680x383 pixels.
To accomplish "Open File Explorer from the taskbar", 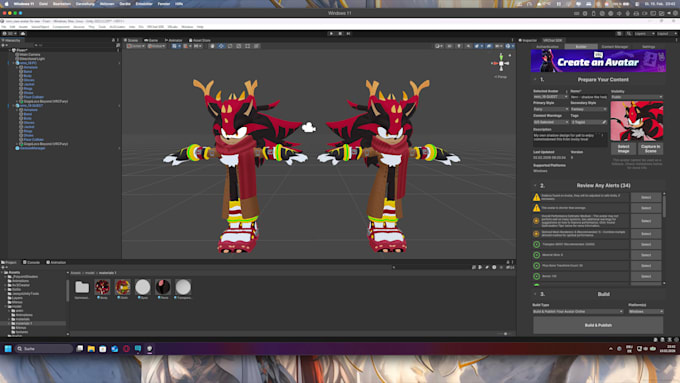I will [x=91, y=349].
